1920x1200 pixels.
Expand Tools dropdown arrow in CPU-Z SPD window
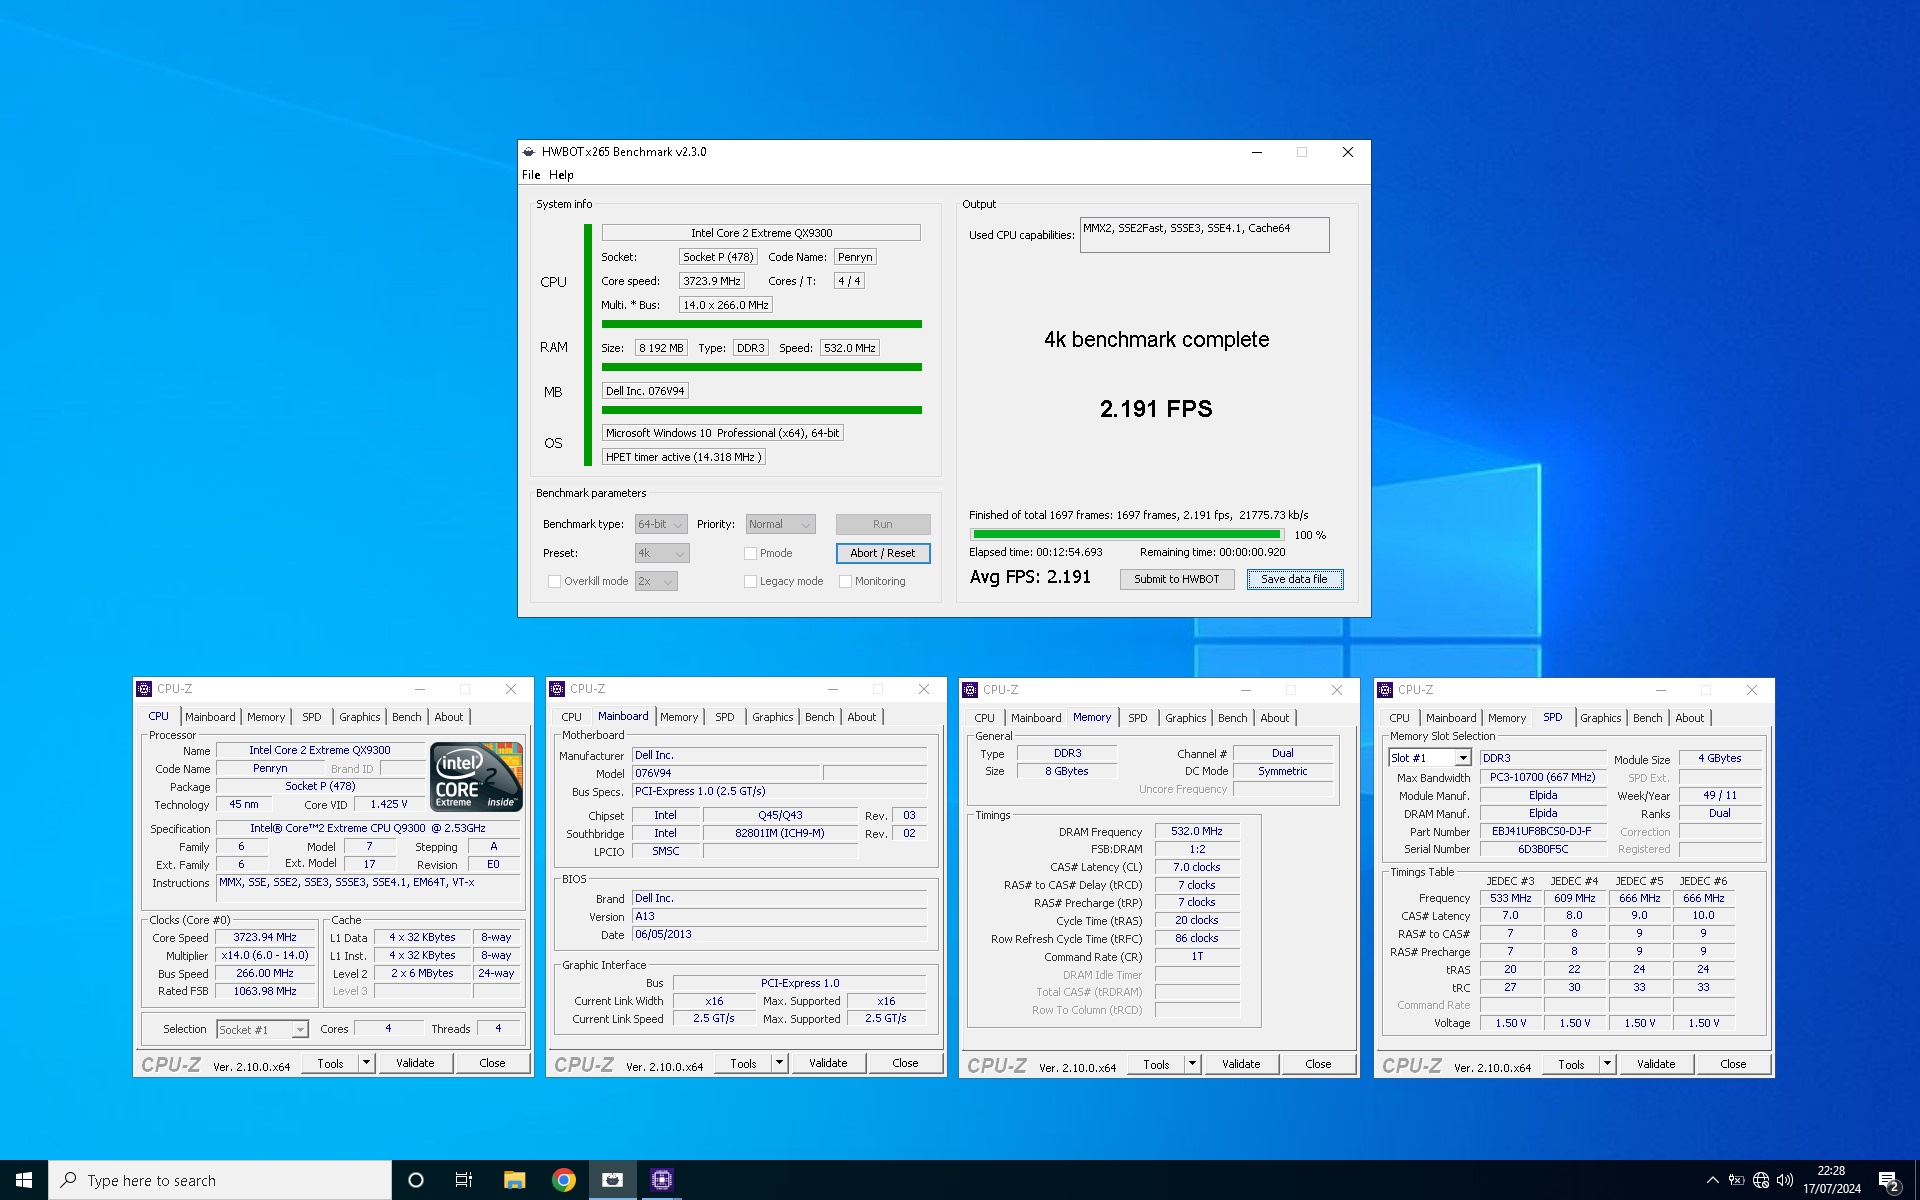point(1607,1064)
